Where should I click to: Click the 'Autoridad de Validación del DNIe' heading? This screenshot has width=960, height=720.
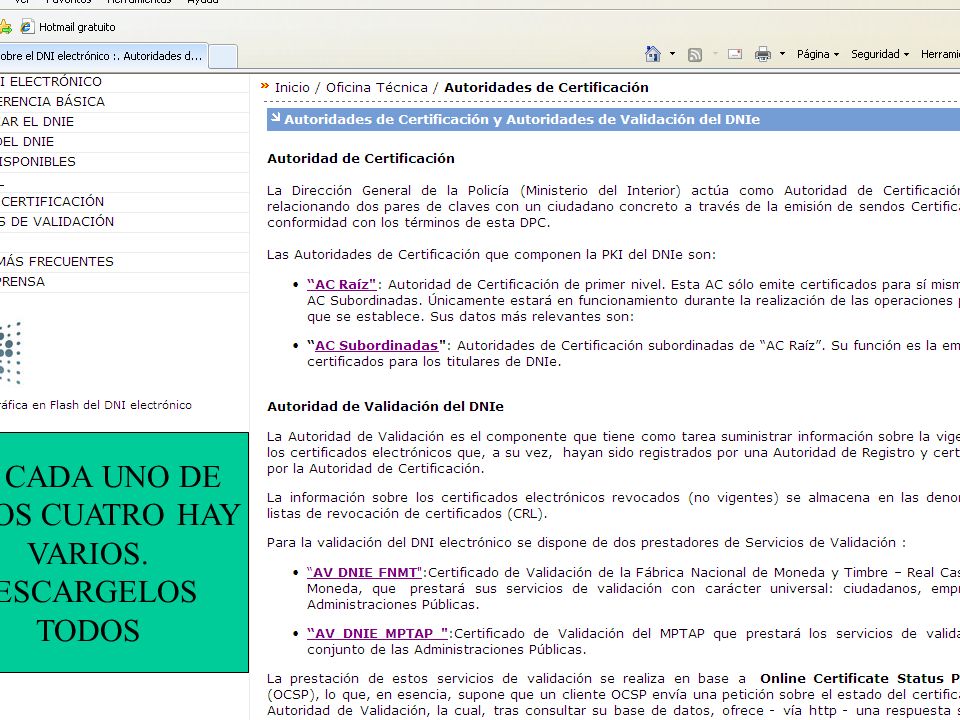click(385, 407)
